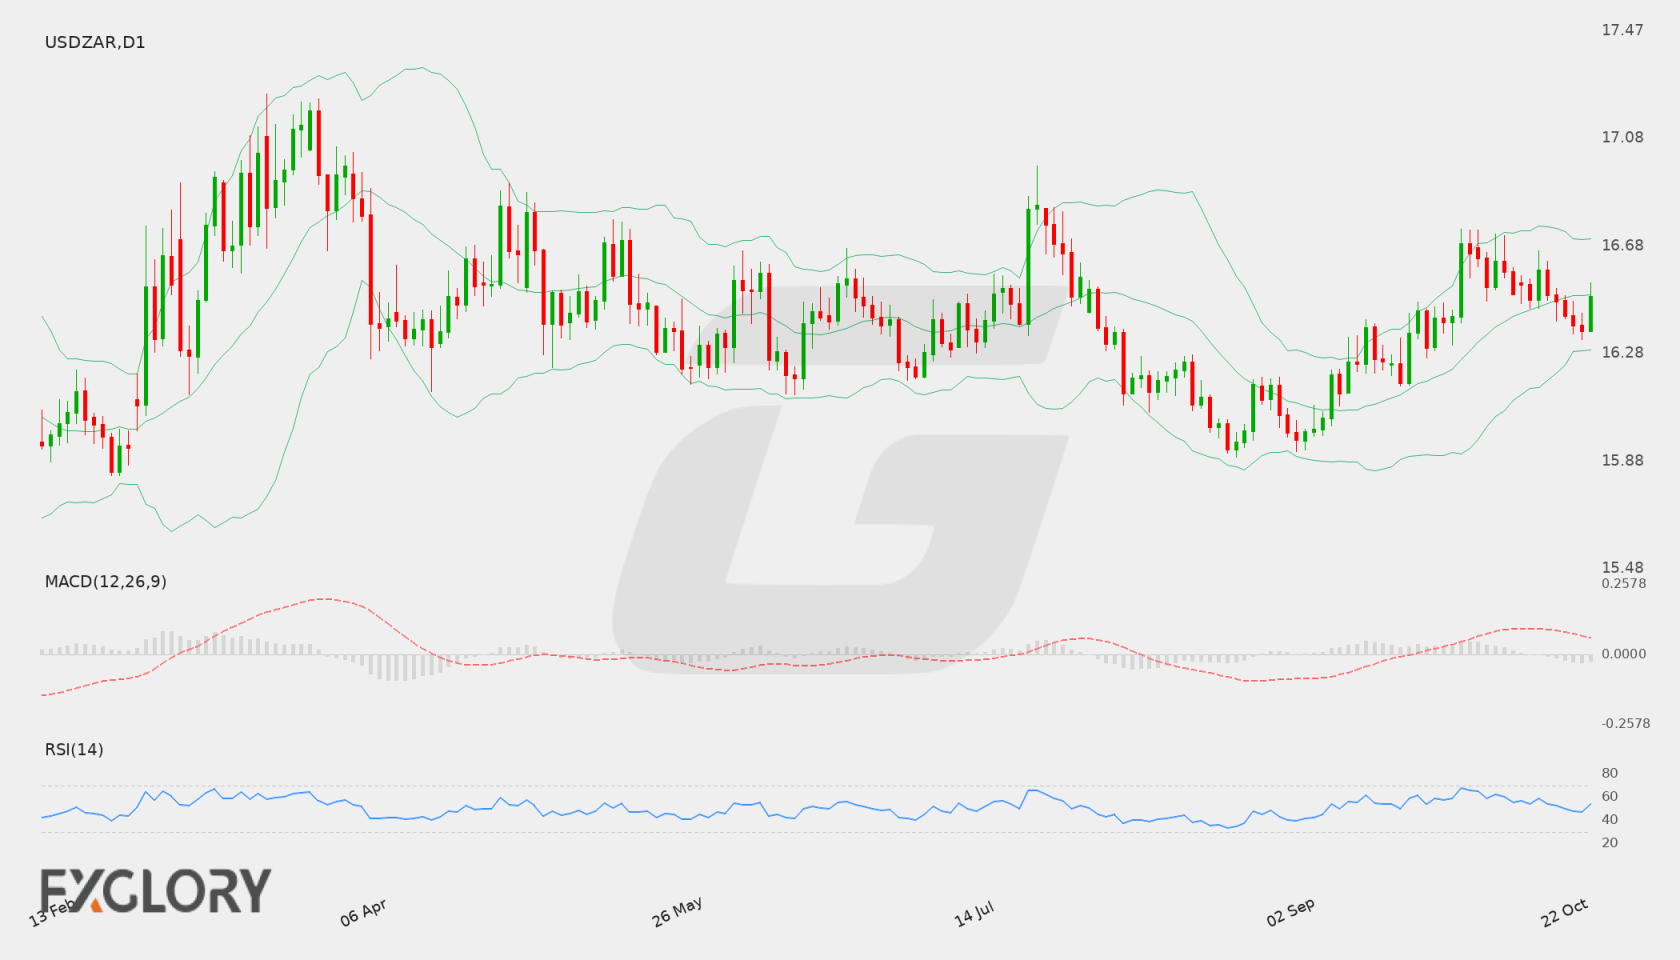Click the 17.08 price axis label
Image resolution: width=1680 pixels, height=960 pixels.
[1622, 137]
